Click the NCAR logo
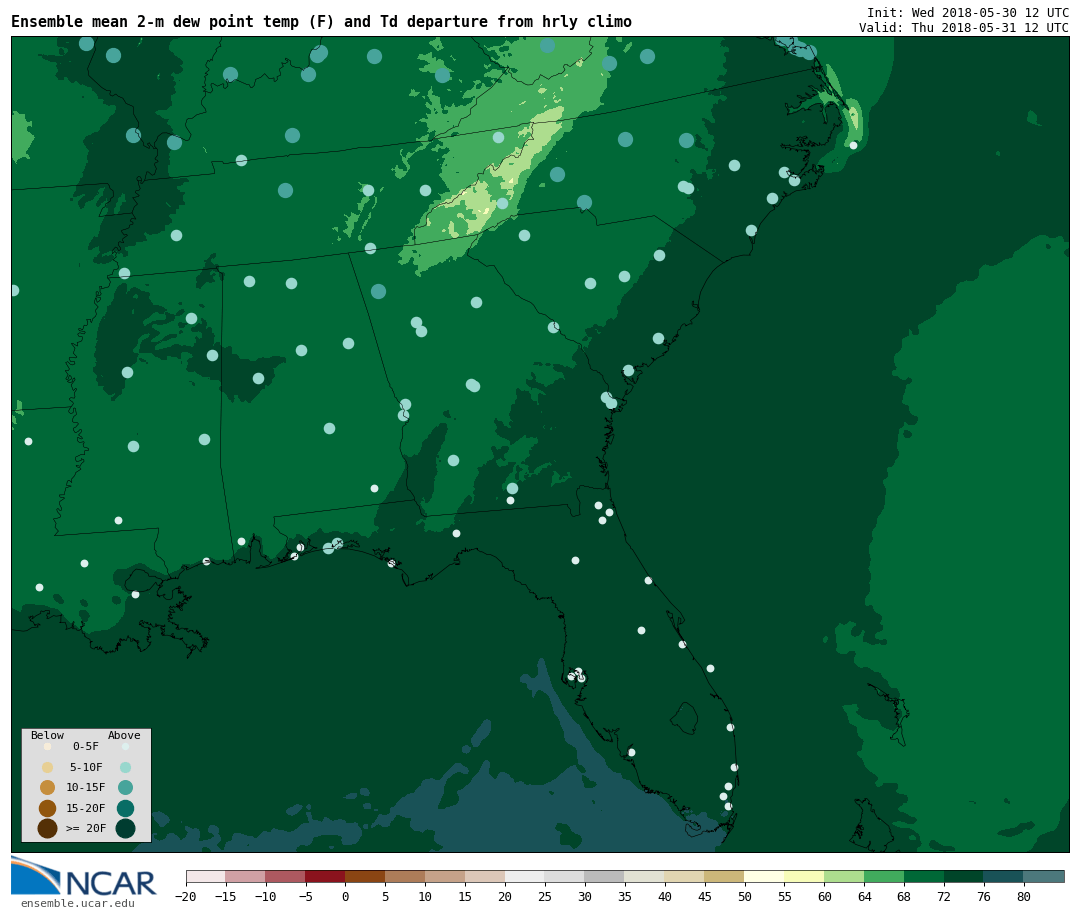 point(83,876)
